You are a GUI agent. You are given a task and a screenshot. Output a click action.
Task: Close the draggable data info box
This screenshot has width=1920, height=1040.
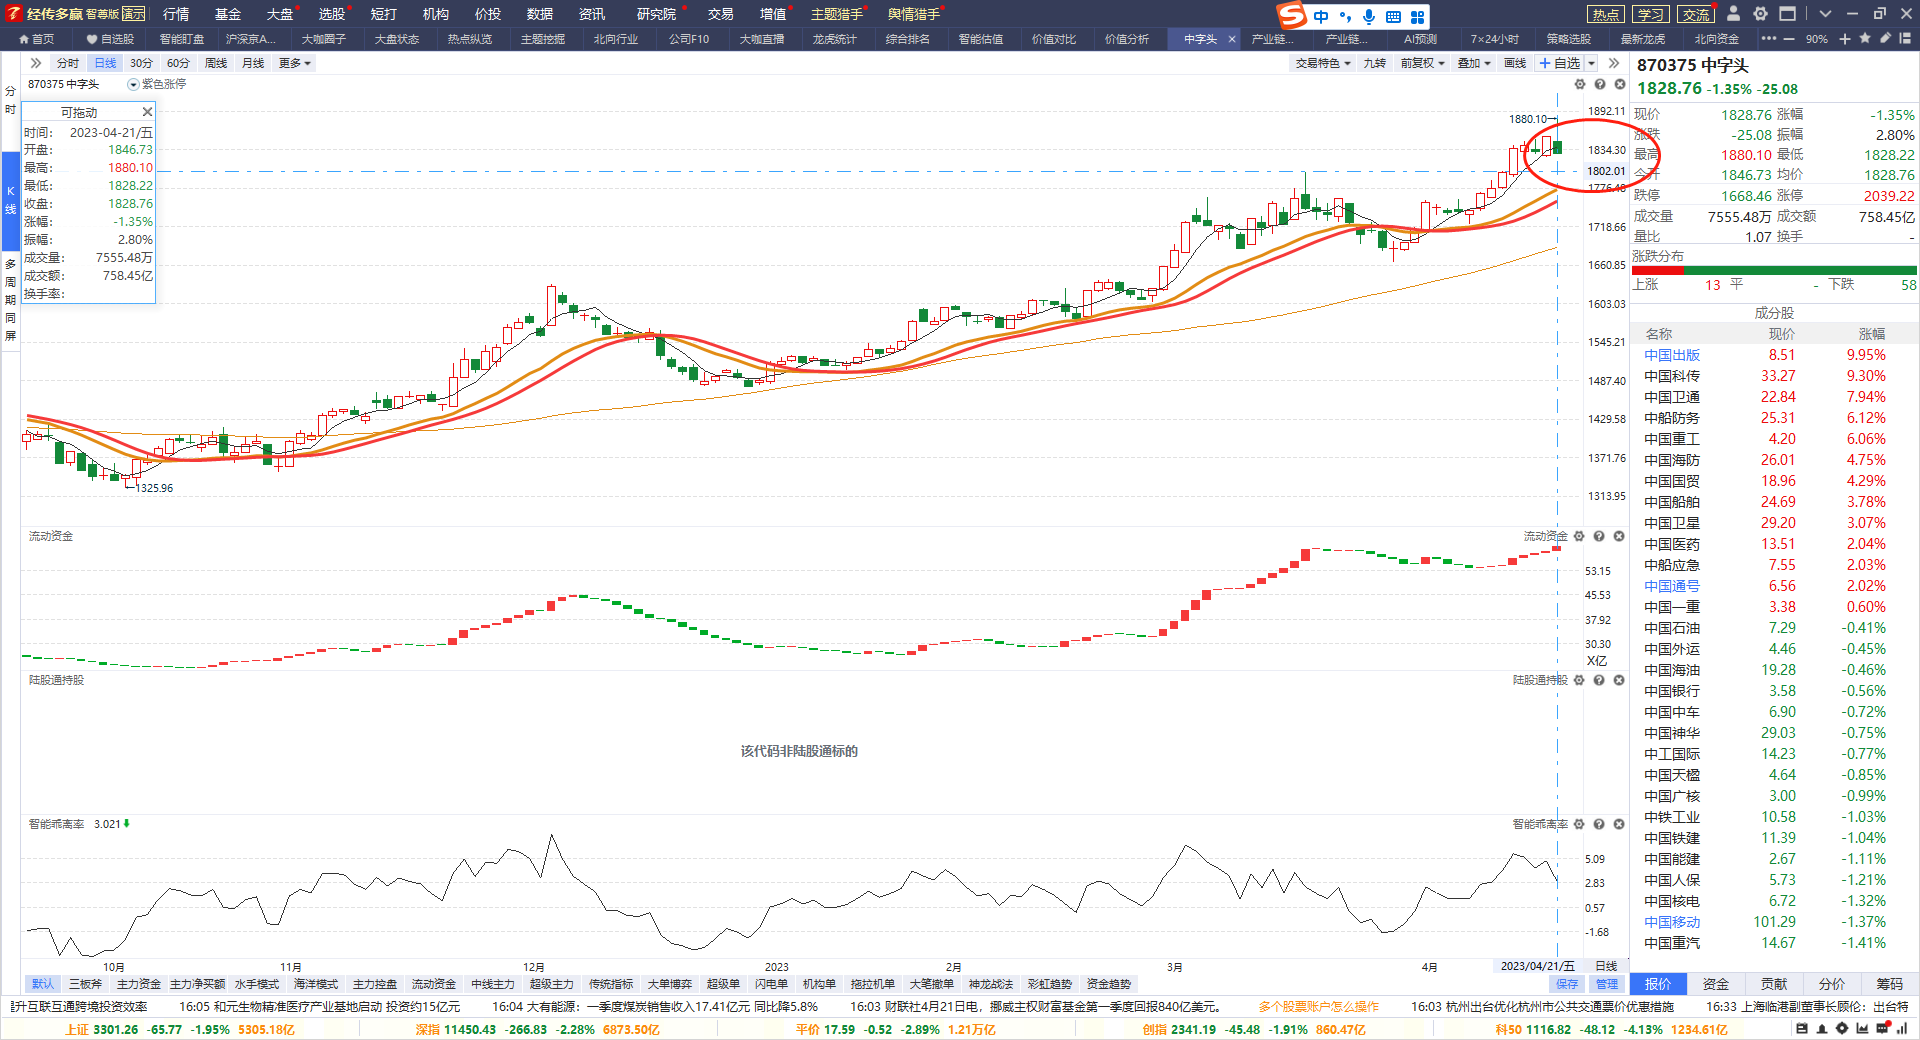click(x=147, y=112)
